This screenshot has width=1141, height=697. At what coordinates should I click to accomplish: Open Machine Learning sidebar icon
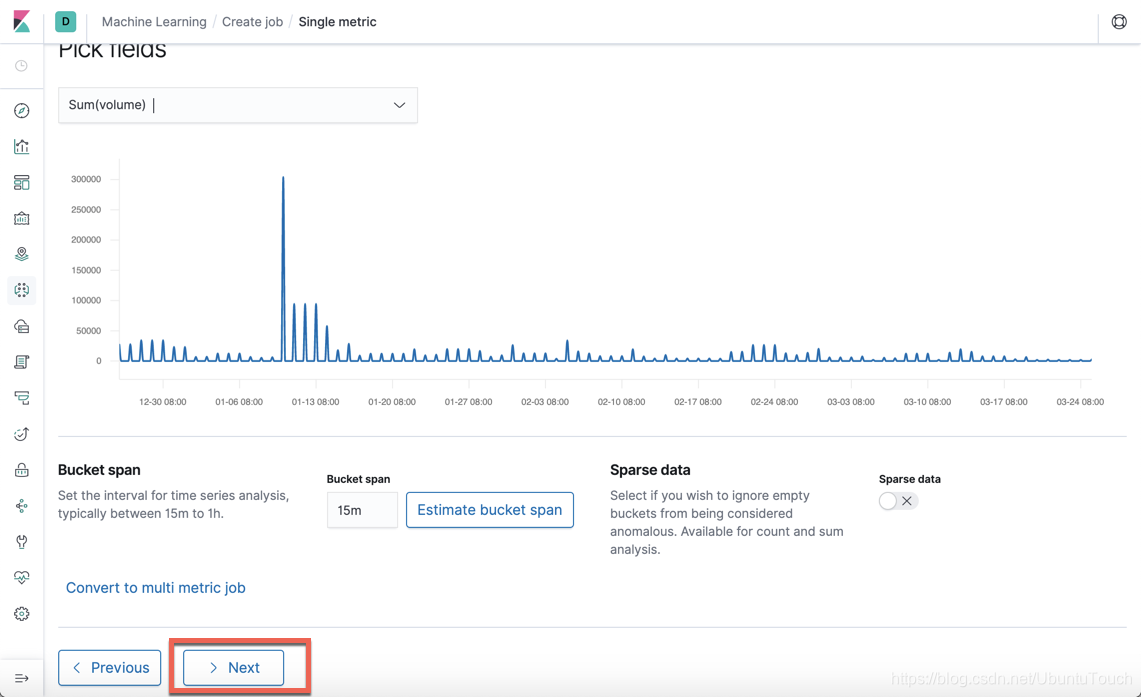pos(22,290)
